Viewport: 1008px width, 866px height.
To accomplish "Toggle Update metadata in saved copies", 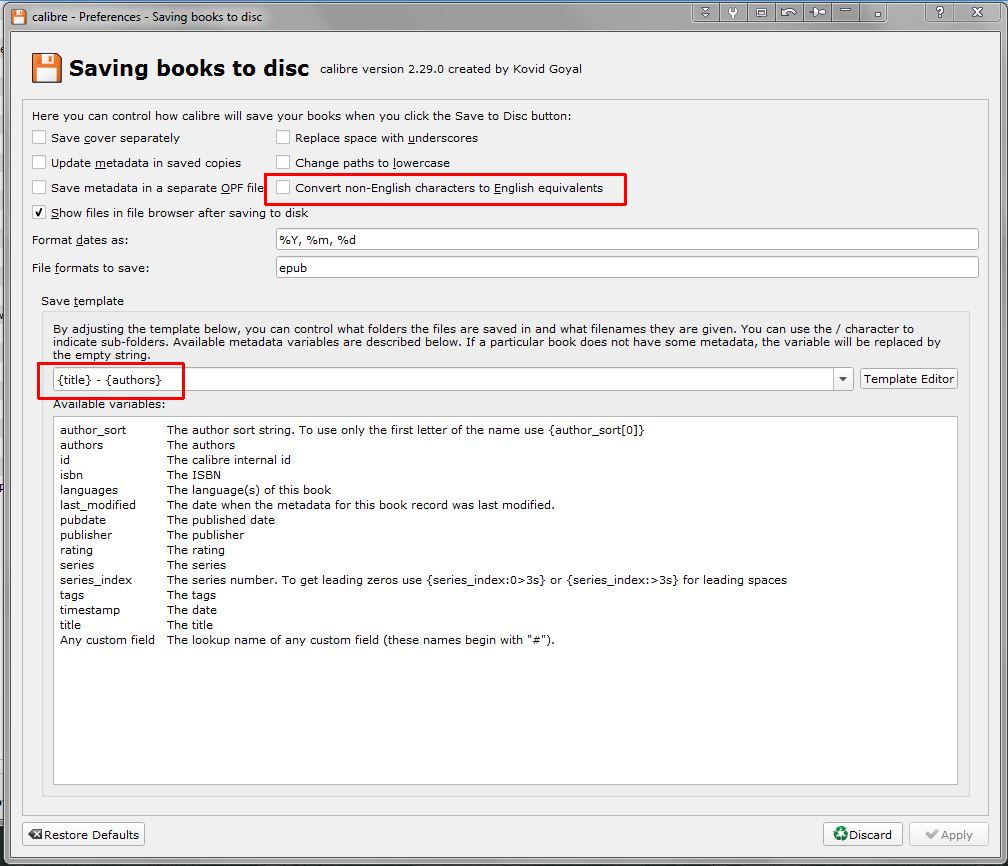I will click(39, 163).
